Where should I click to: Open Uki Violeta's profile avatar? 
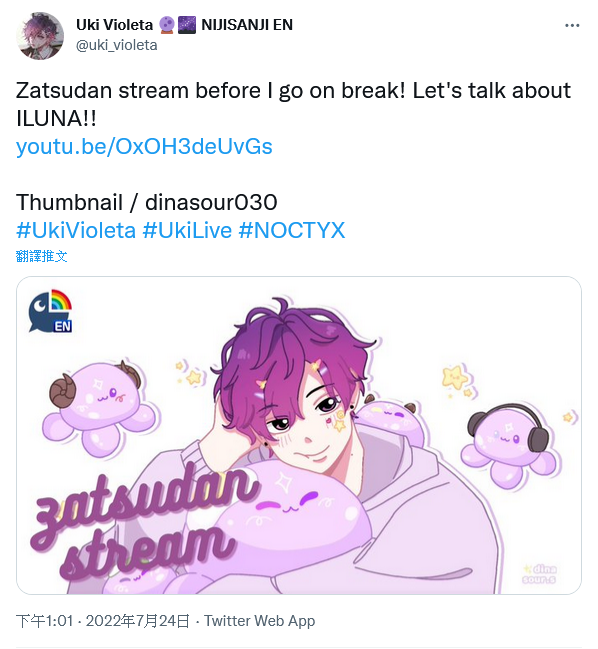[x=40, y=36]
